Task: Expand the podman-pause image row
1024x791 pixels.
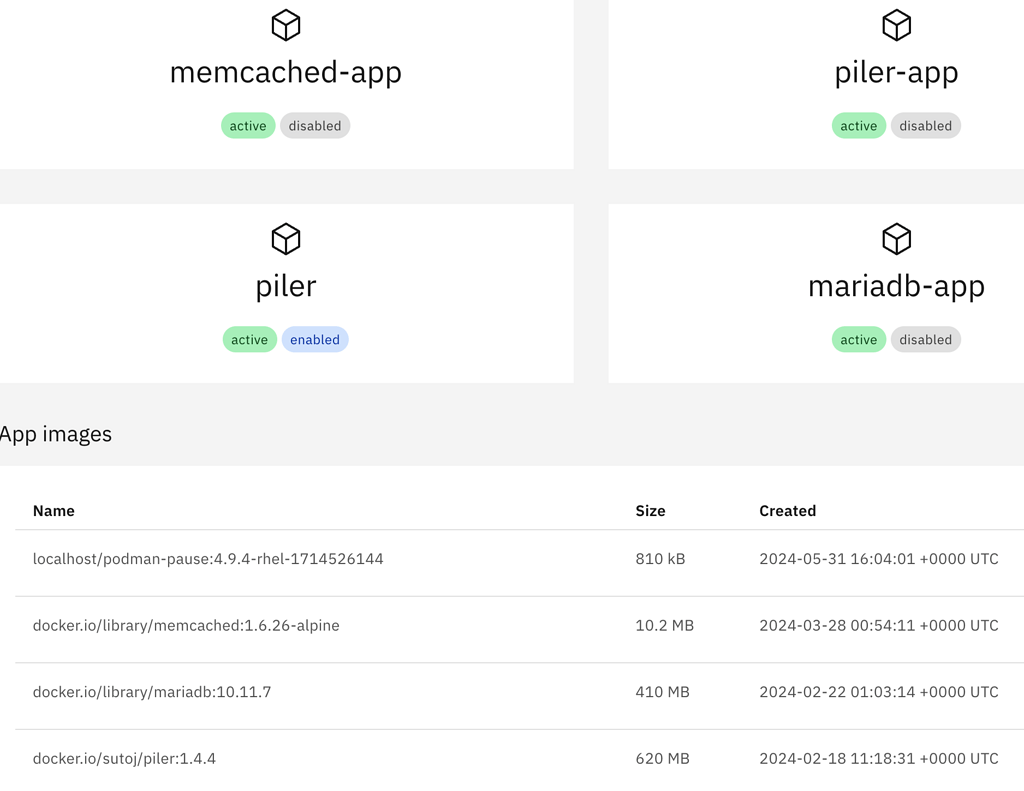Action: coord(208,559)
